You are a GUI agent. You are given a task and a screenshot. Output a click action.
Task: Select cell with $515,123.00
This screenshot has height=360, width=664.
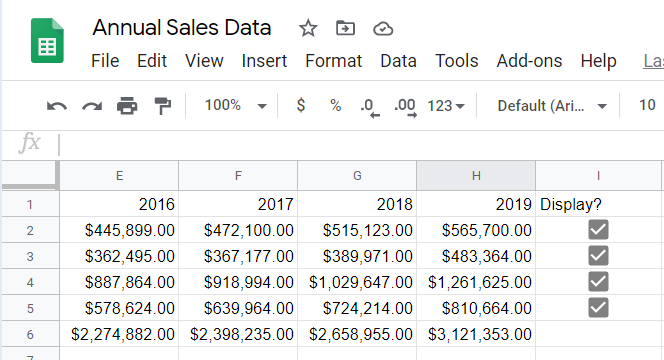pyautogui.click(x=357, y=230)
